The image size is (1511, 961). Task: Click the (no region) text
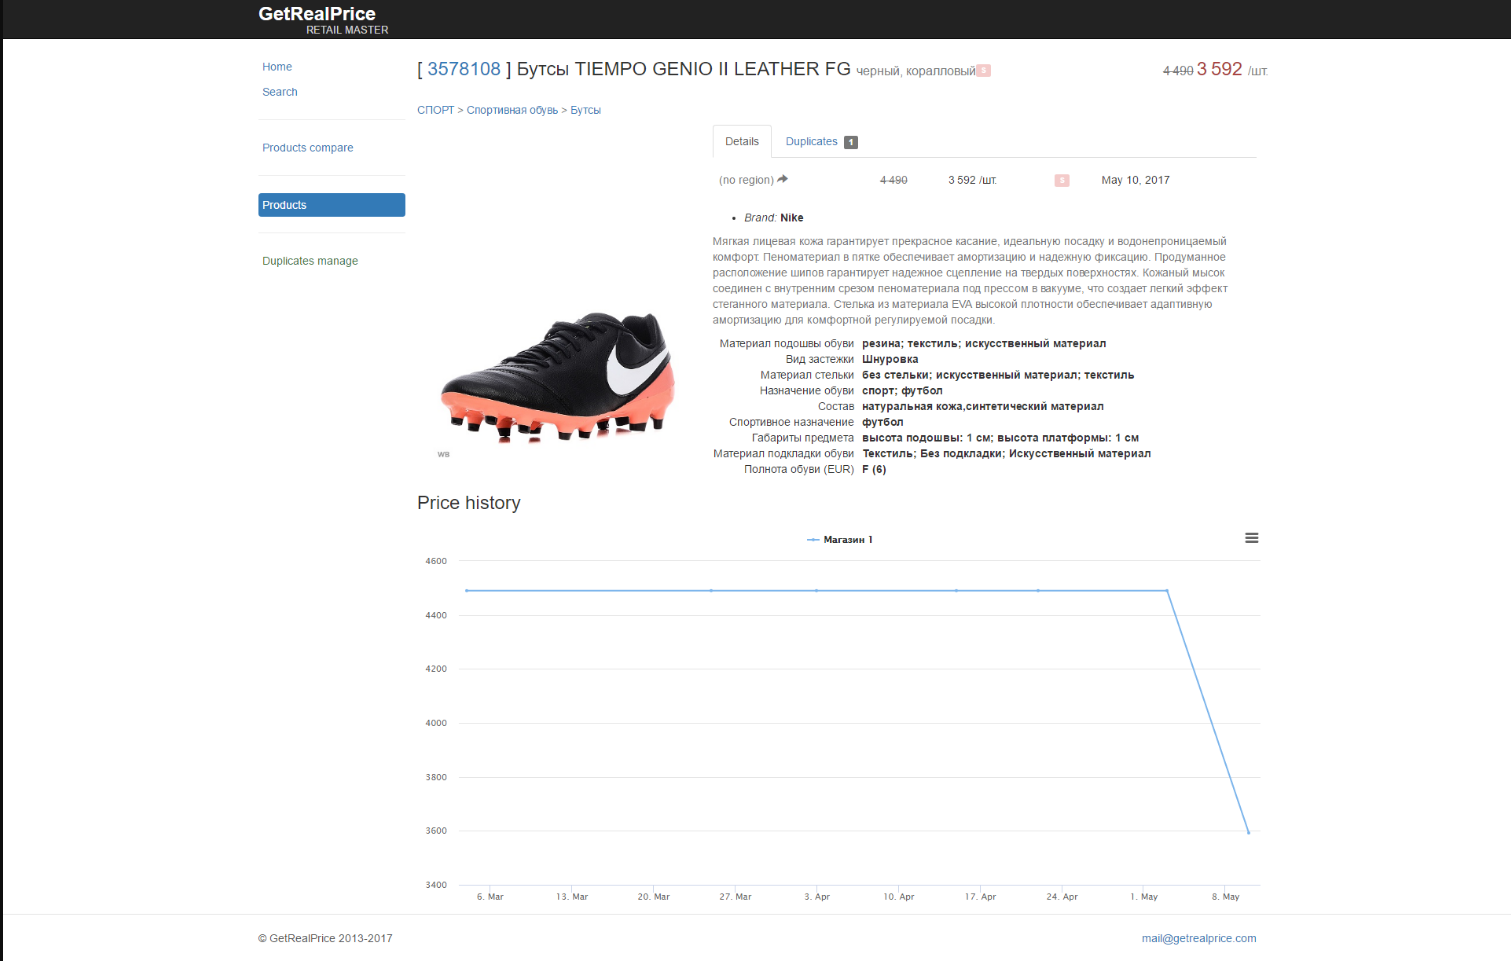click(x=746, y=180)
